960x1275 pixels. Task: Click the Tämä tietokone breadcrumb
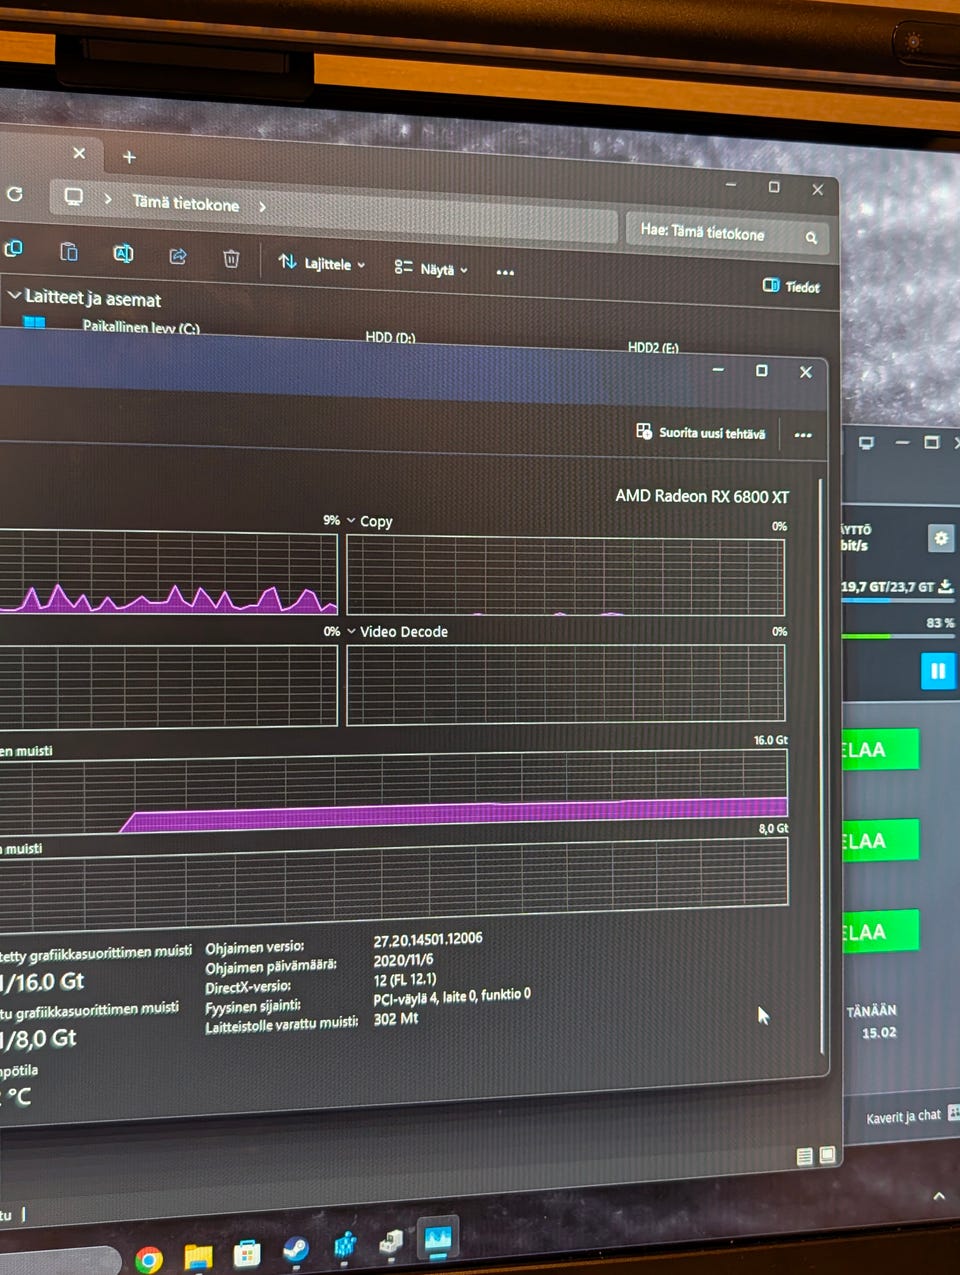tap(186, 203)
